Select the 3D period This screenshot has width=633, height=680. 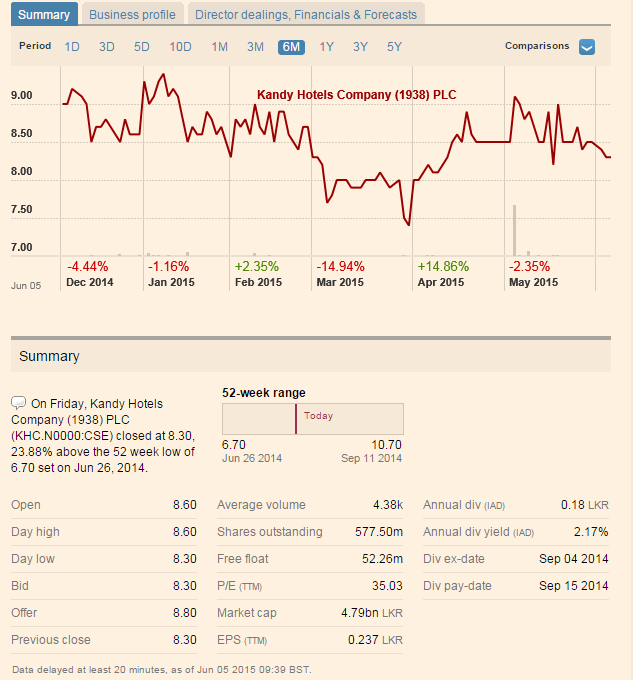click(x=107, y=47)
